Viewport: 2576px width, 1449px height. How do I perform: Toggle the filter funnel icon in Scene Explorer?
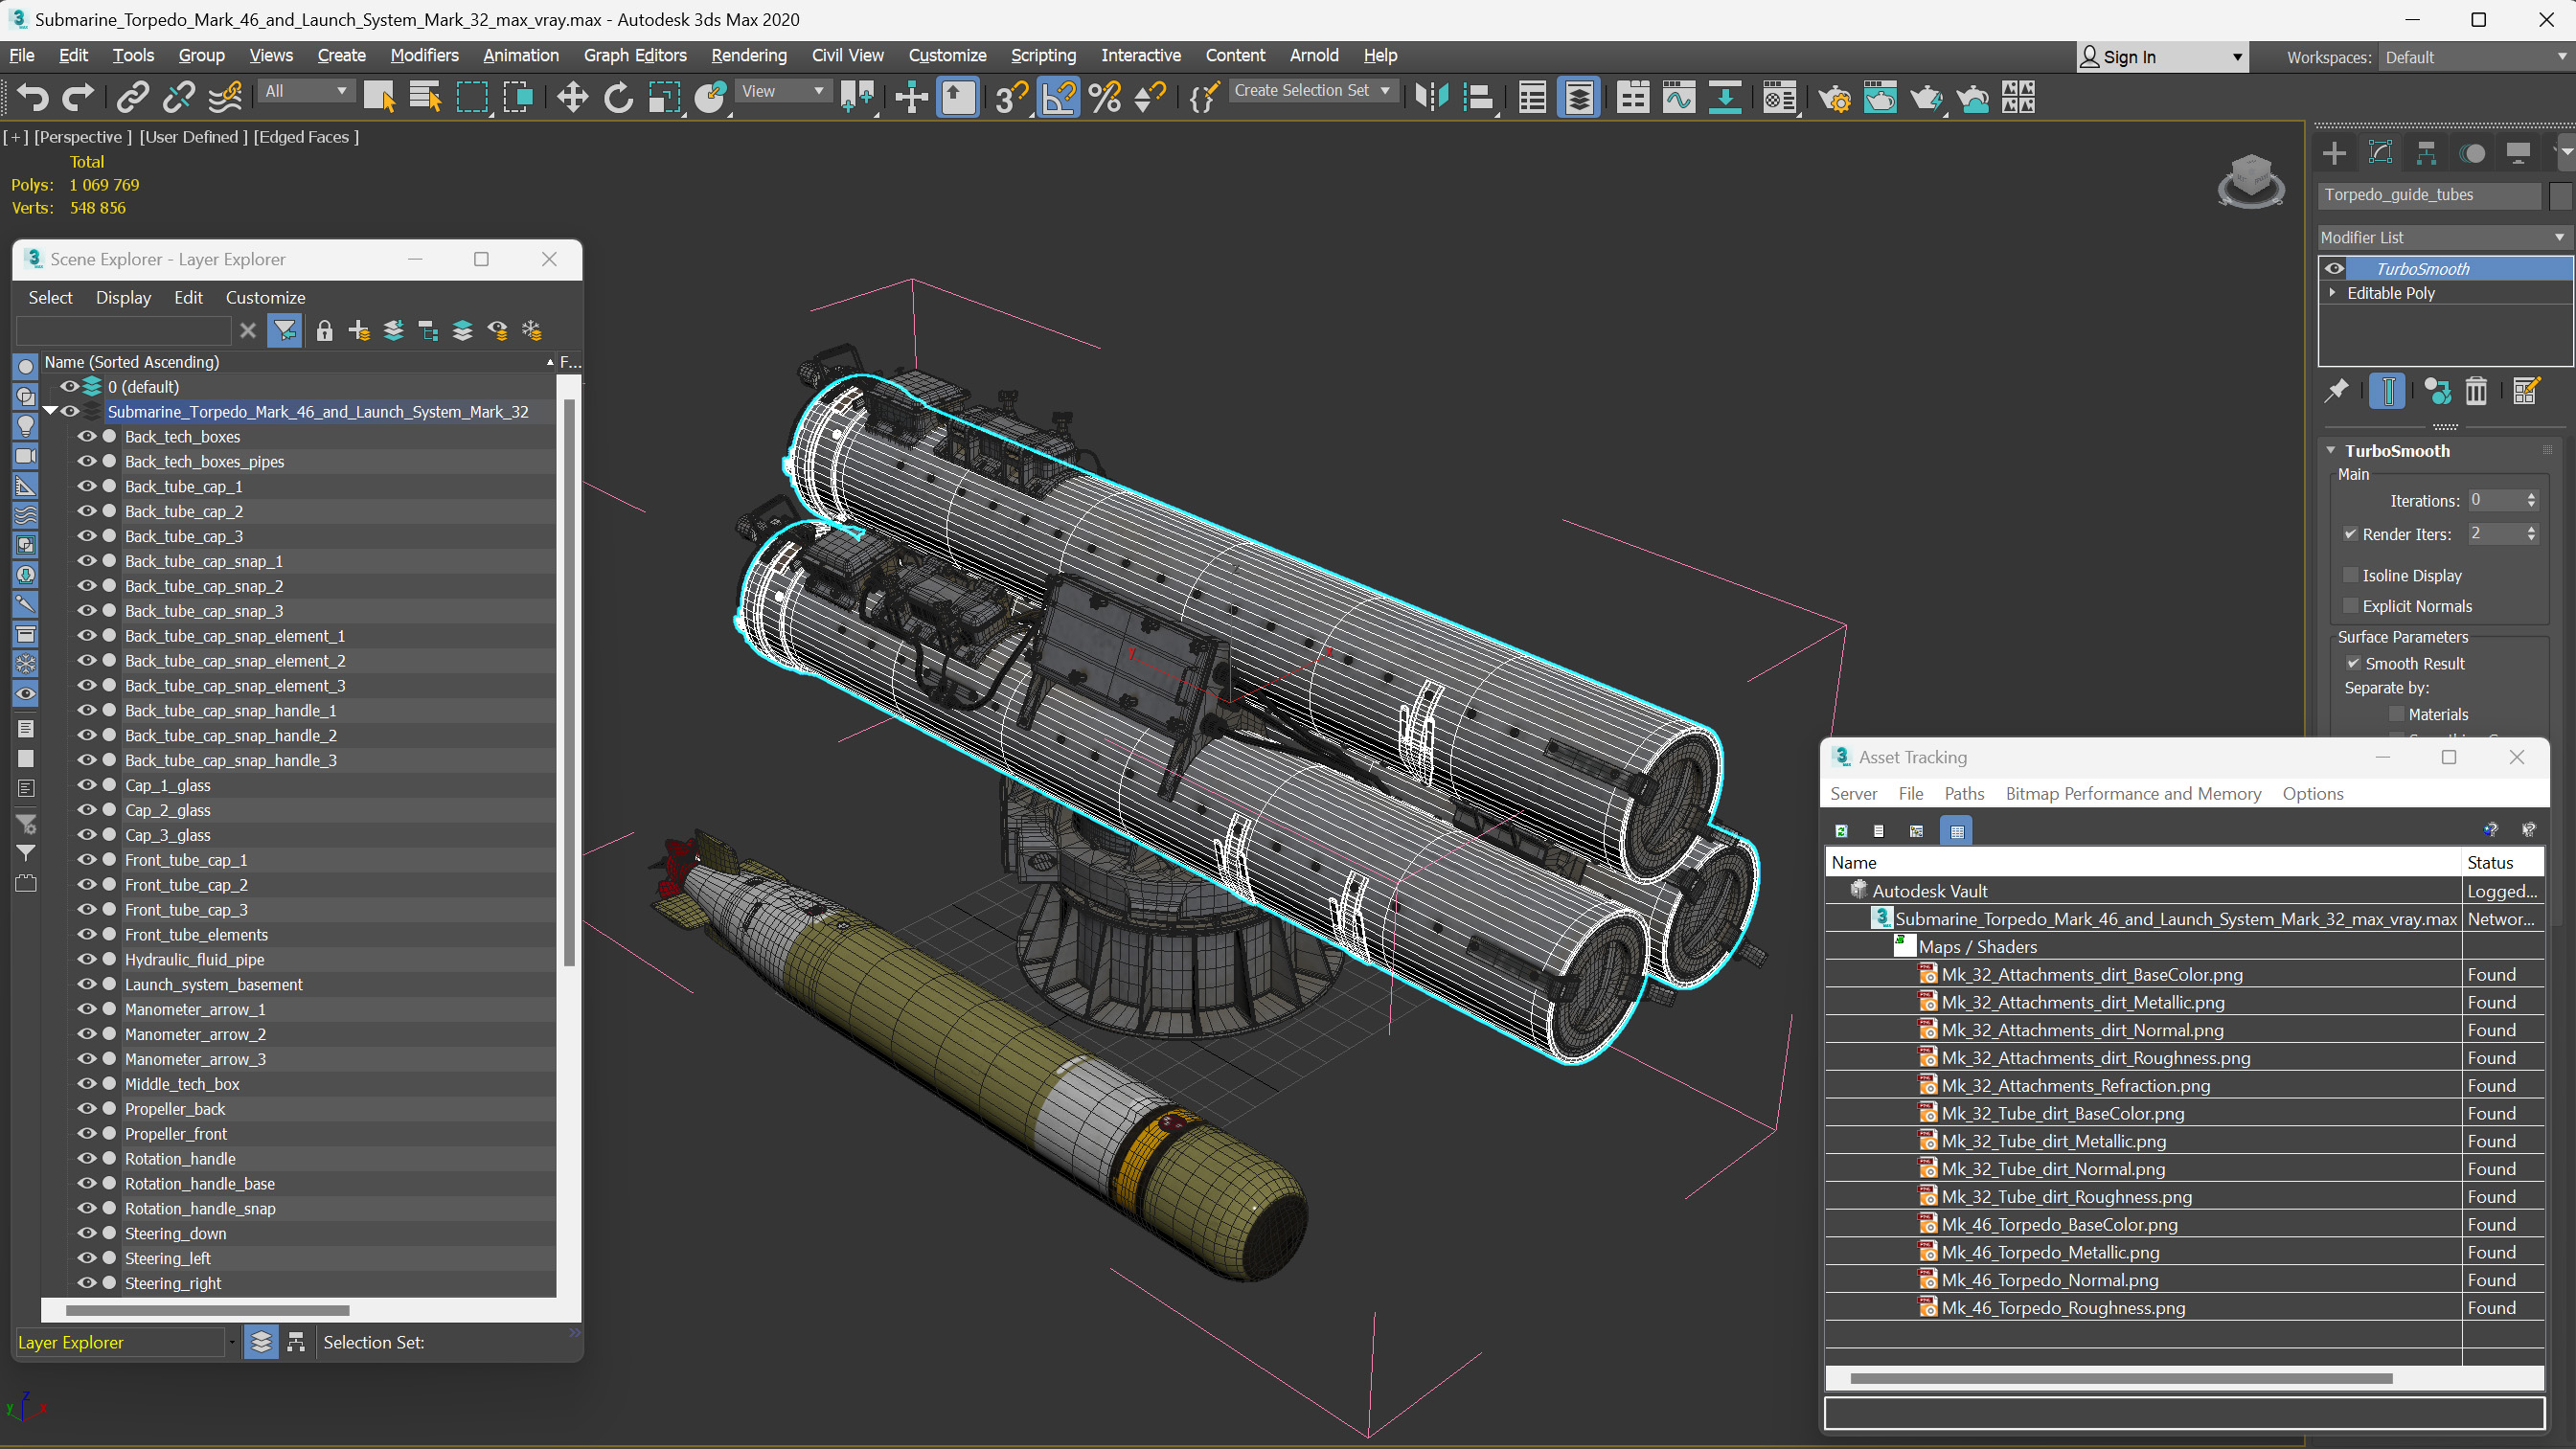coord(285,331)
